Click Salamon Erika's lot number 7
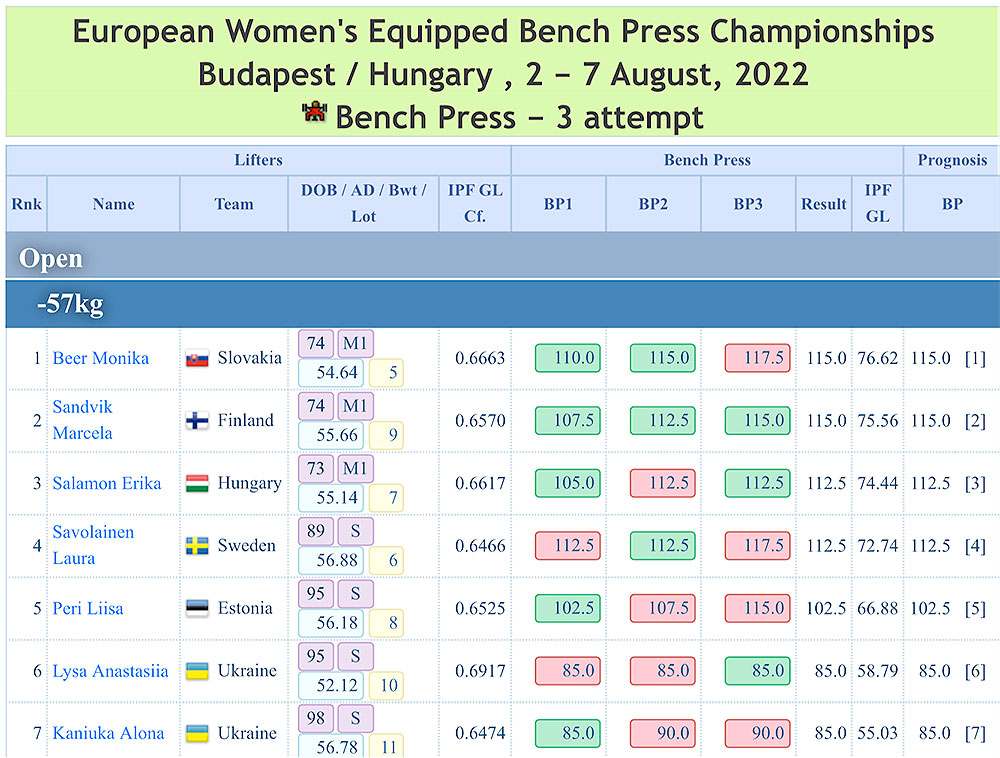Screen dimensions: 1000x758 (x=386, y=498)
